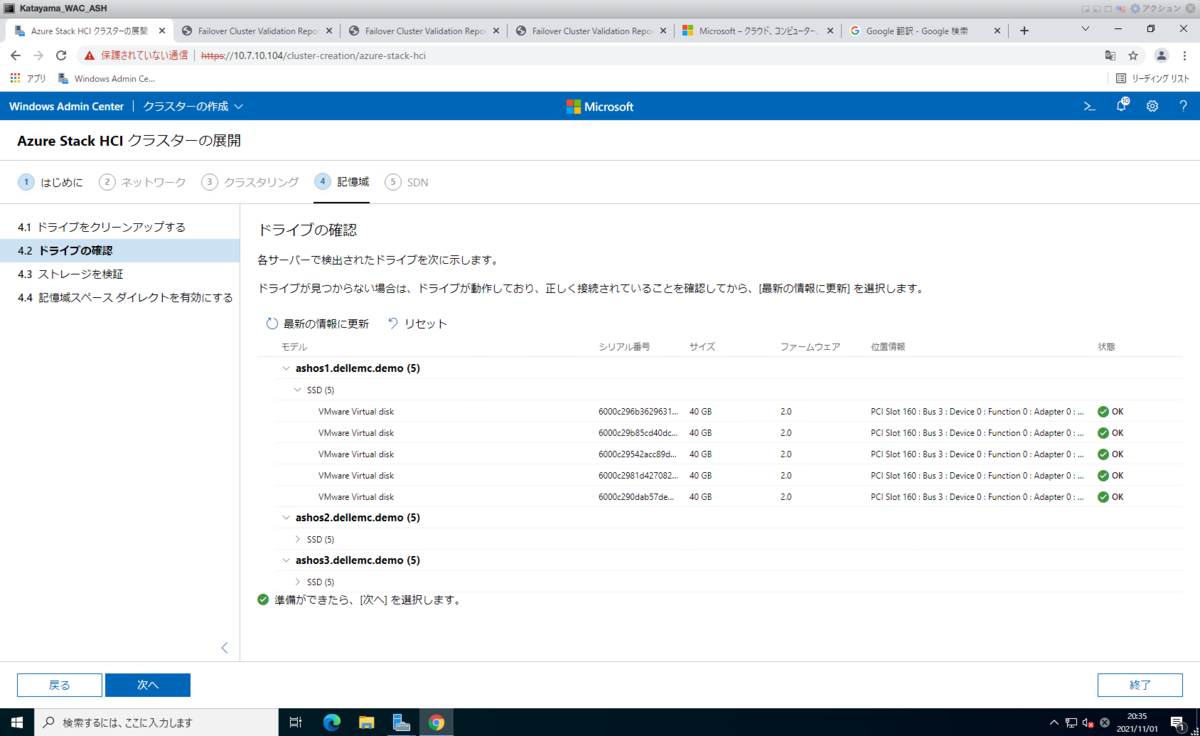Viewport: 1200px width, 736px height.
Task: Select 4.2 ドライブの確認 step
Action: tap(120, 250)
